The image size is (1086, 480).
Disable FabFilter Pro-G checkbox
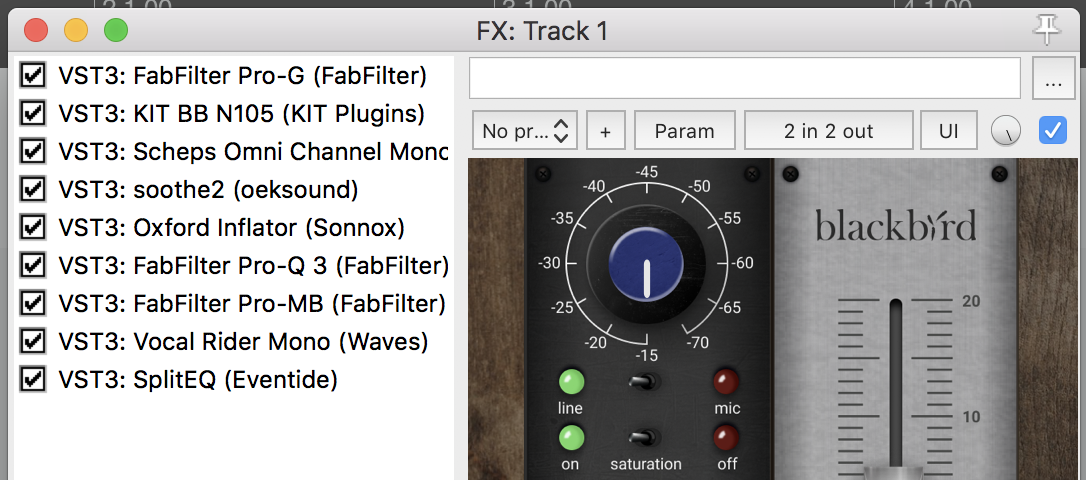click(x=33, y=76)
